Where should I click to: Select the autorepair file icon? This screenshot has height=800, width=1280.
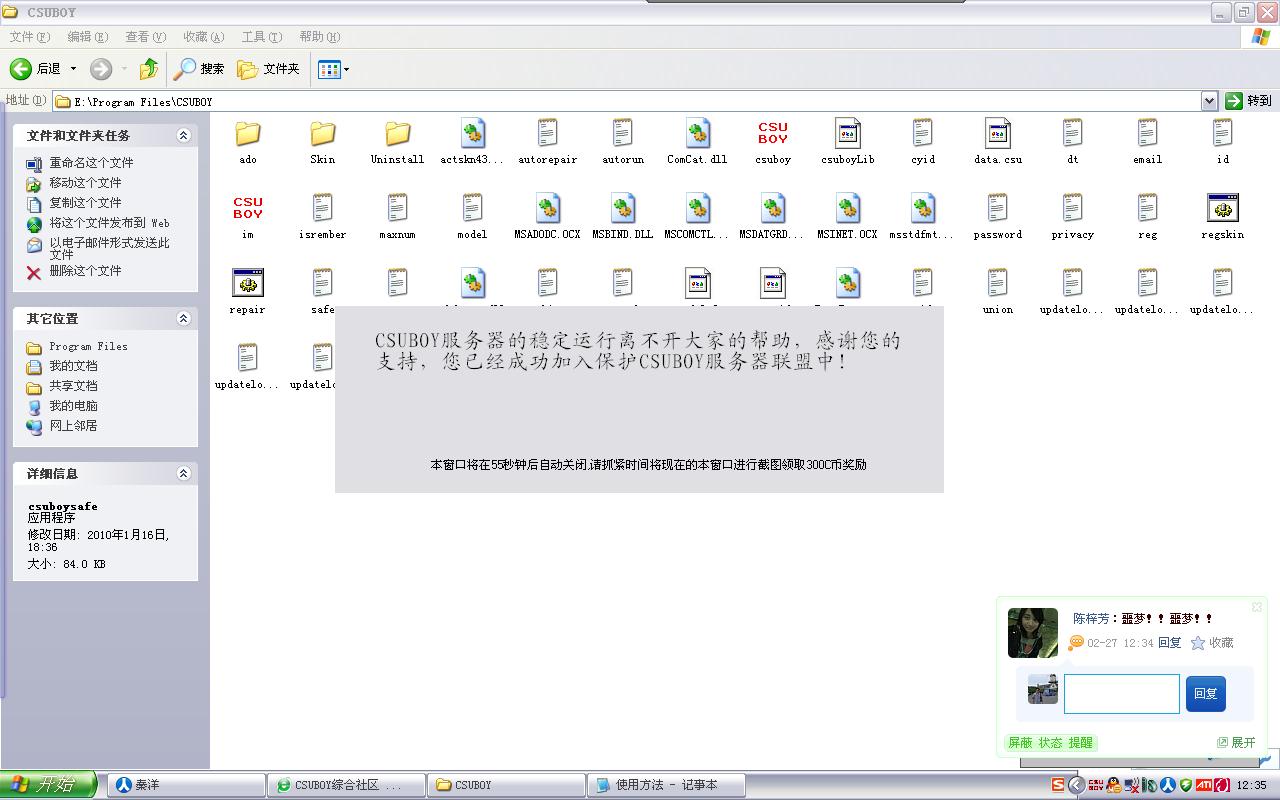click(548, 134)
